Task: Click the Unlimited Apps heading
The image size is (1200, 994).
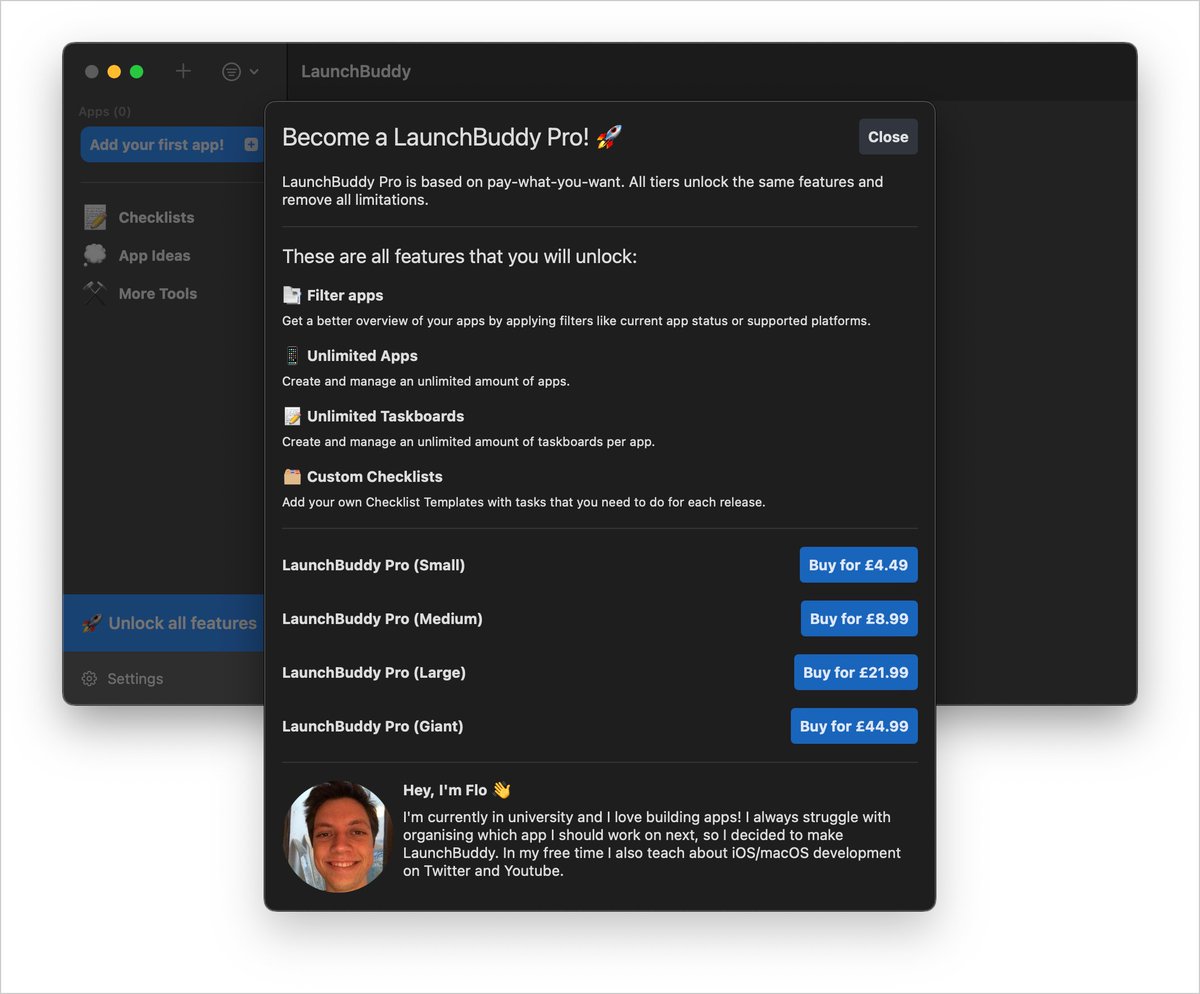Action: tap(362, 355)
